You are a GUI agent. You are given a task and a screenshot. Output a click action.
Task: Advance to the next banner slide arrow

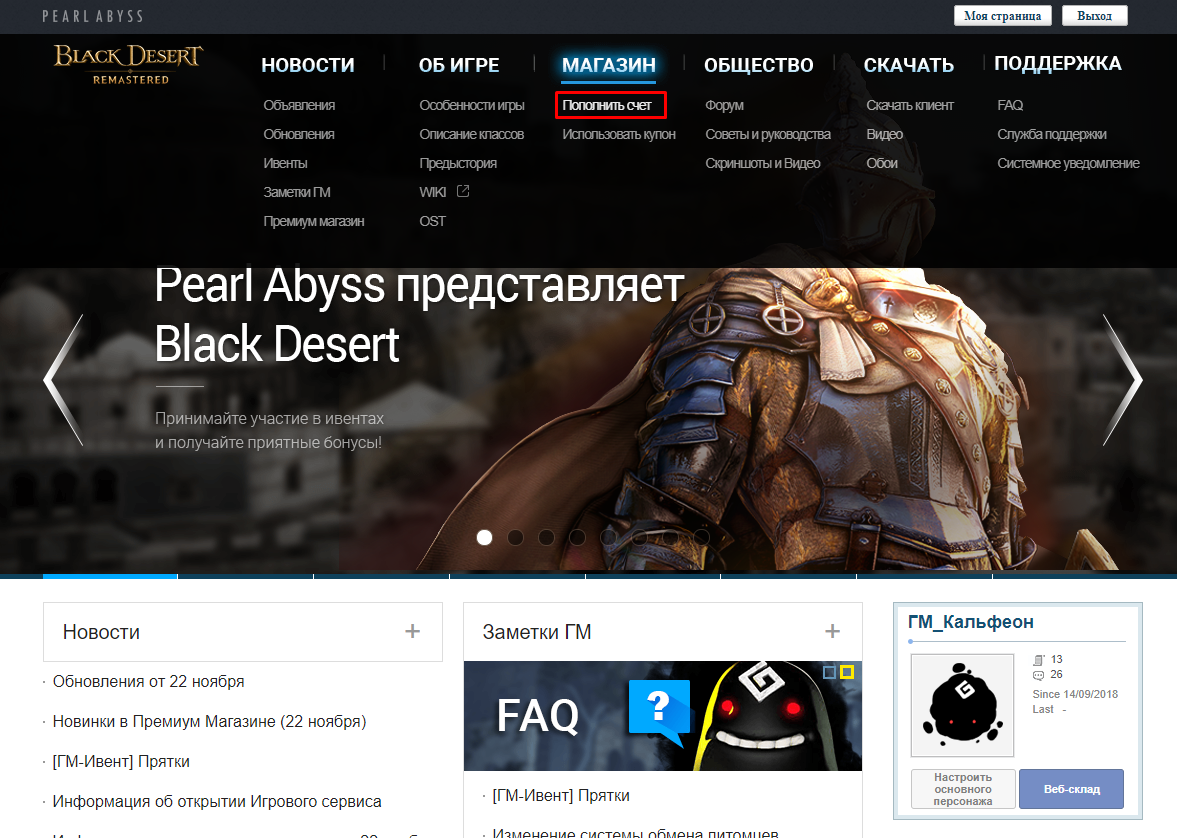(1122, 380)
